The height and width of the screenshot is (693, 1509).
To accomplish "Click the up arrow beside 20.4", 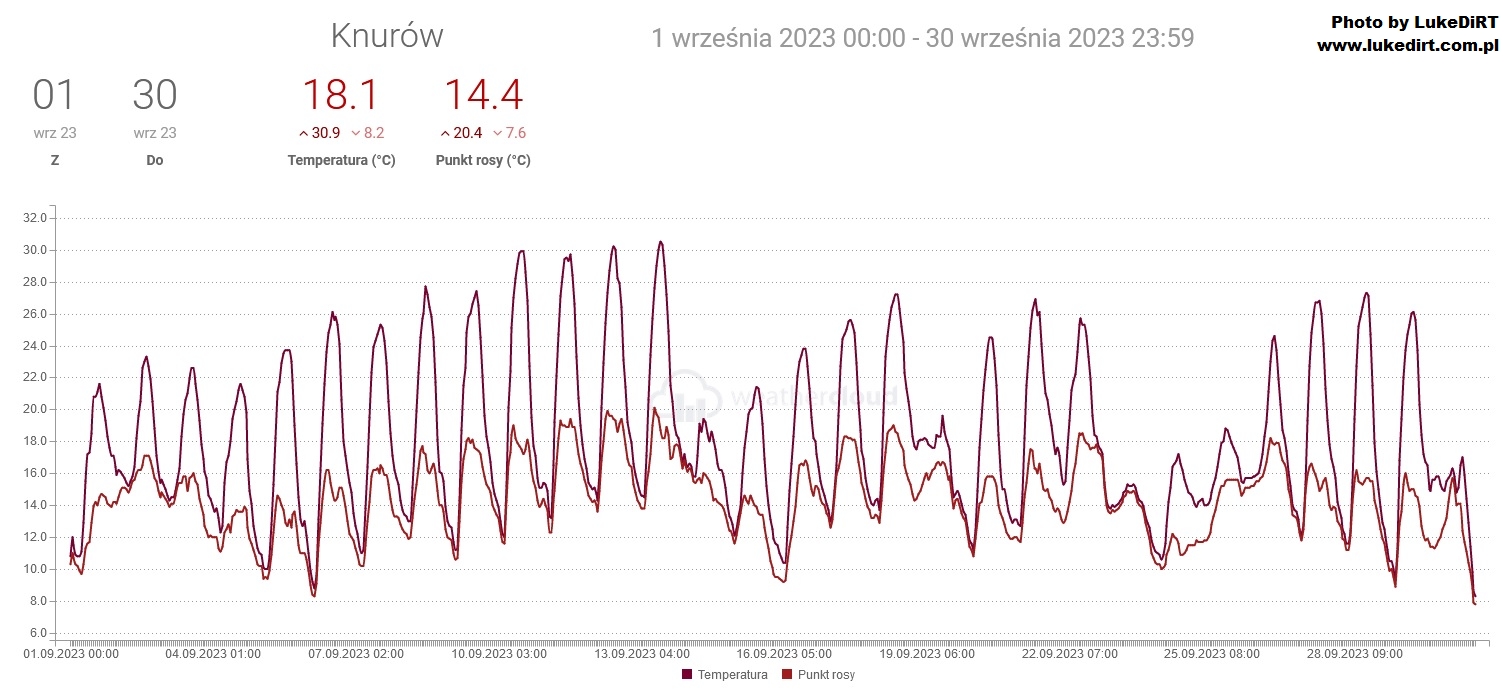I will tap(445, 133).
